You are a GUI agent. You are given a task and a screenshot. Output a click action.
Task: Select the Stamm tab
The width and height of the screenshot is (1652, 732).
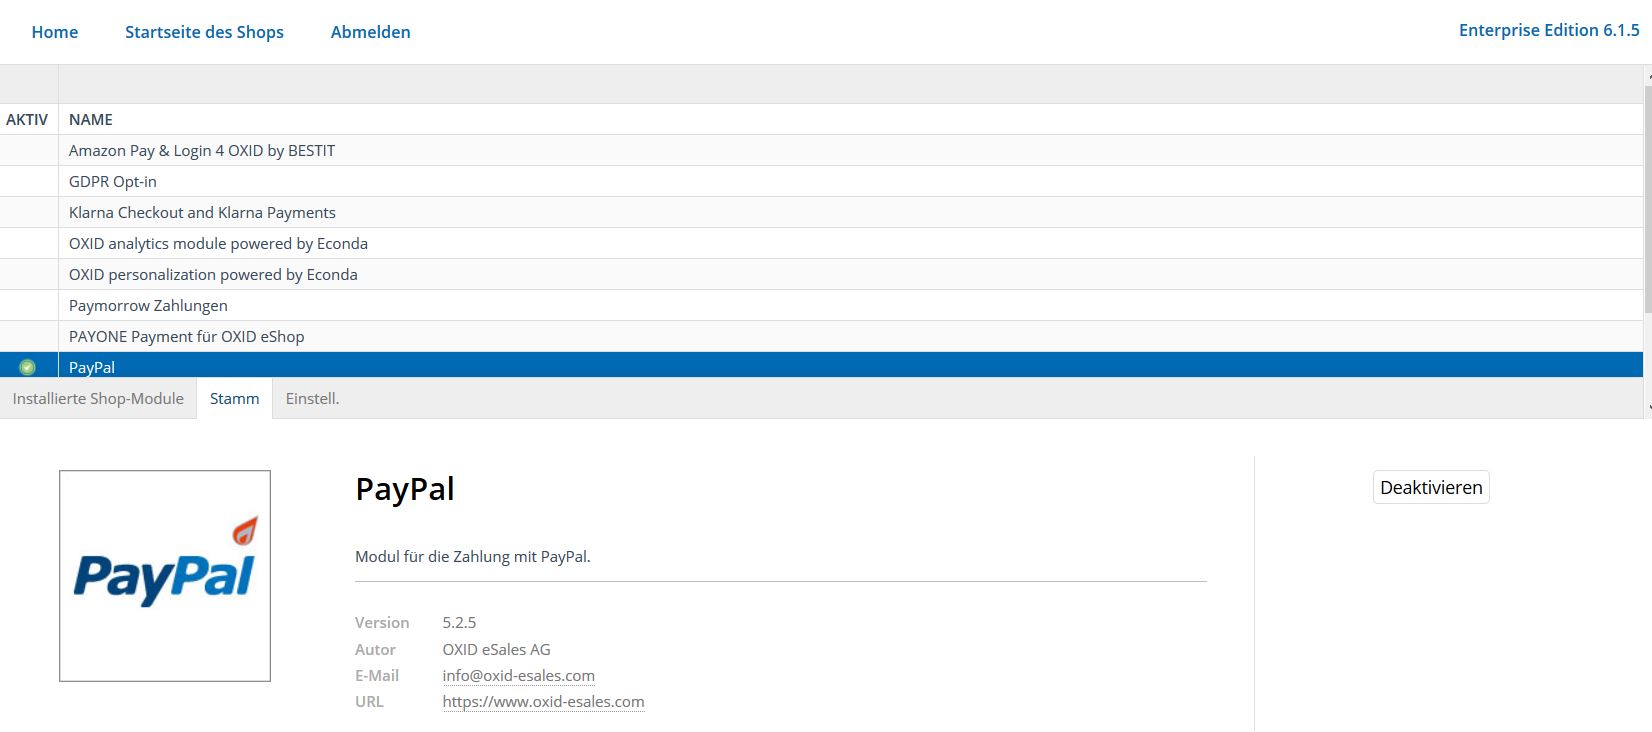(x=234, y=398)
